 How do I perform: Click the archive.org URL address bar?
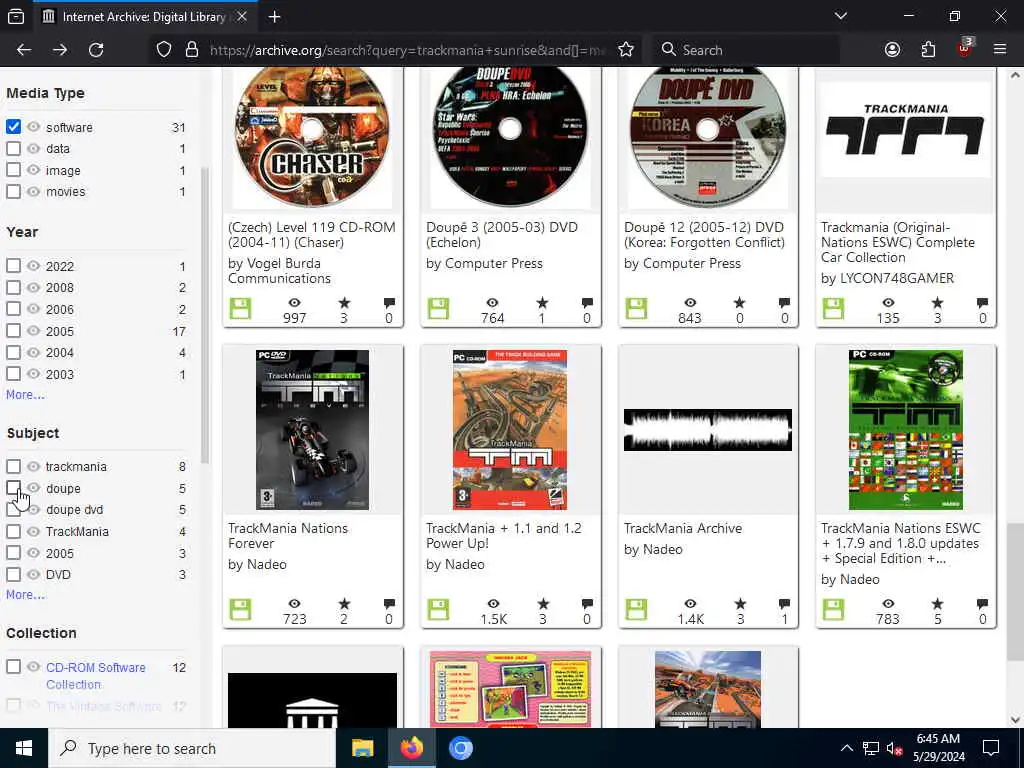click(408, 50)
